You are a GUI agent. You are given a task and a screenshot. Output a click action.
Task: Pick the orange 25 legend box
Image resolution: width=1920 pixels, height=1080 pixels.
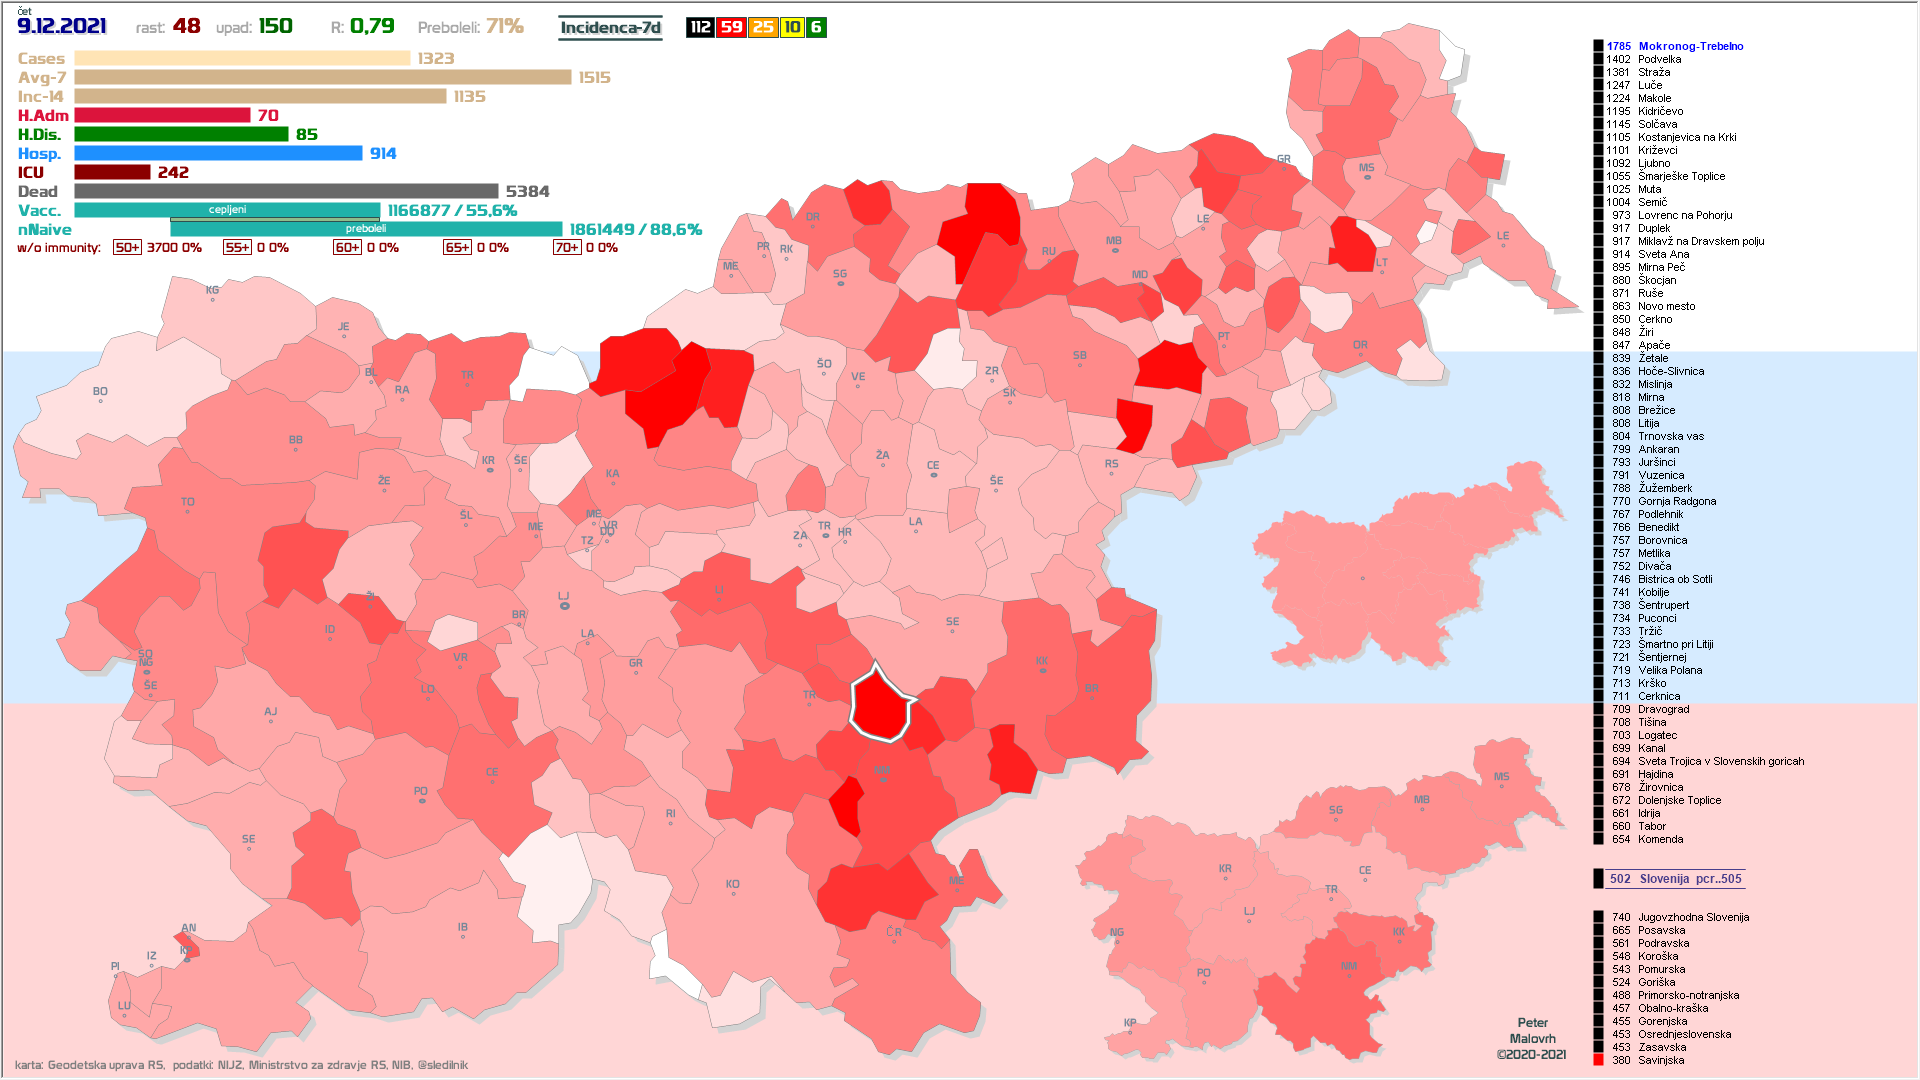(x=764, y=27)
